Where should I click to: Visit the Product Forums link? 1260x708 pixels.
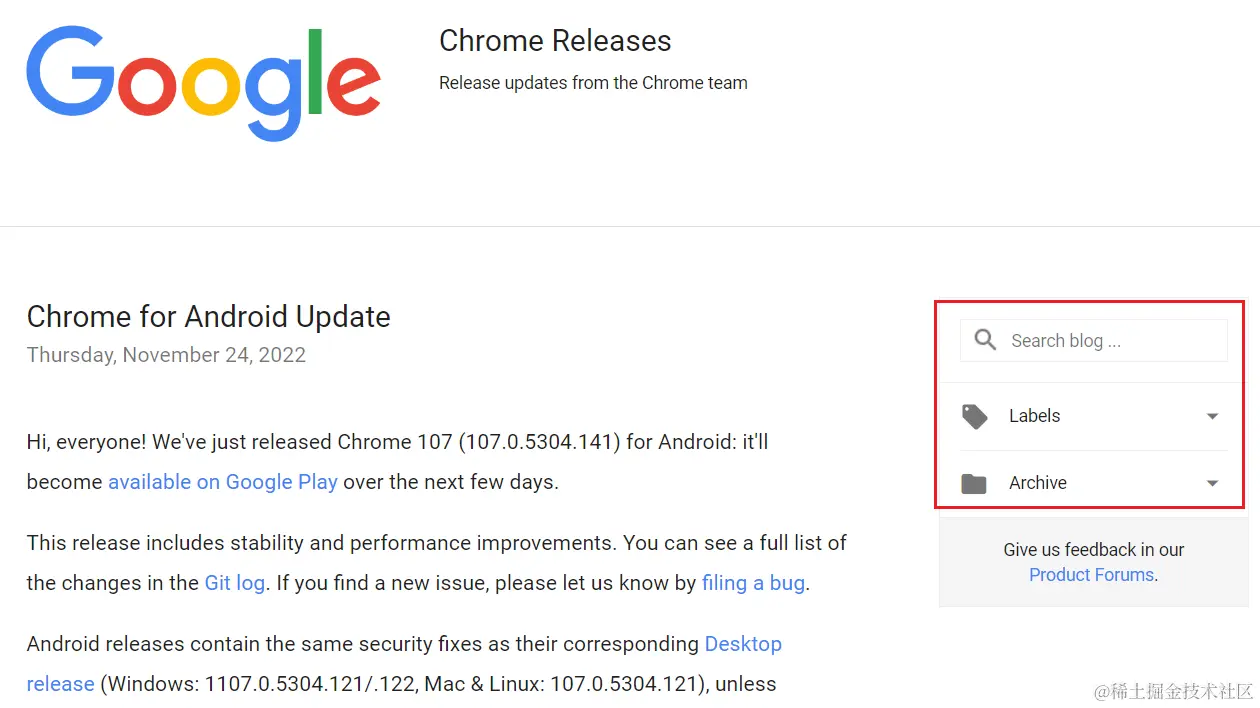pos(1091,575)
